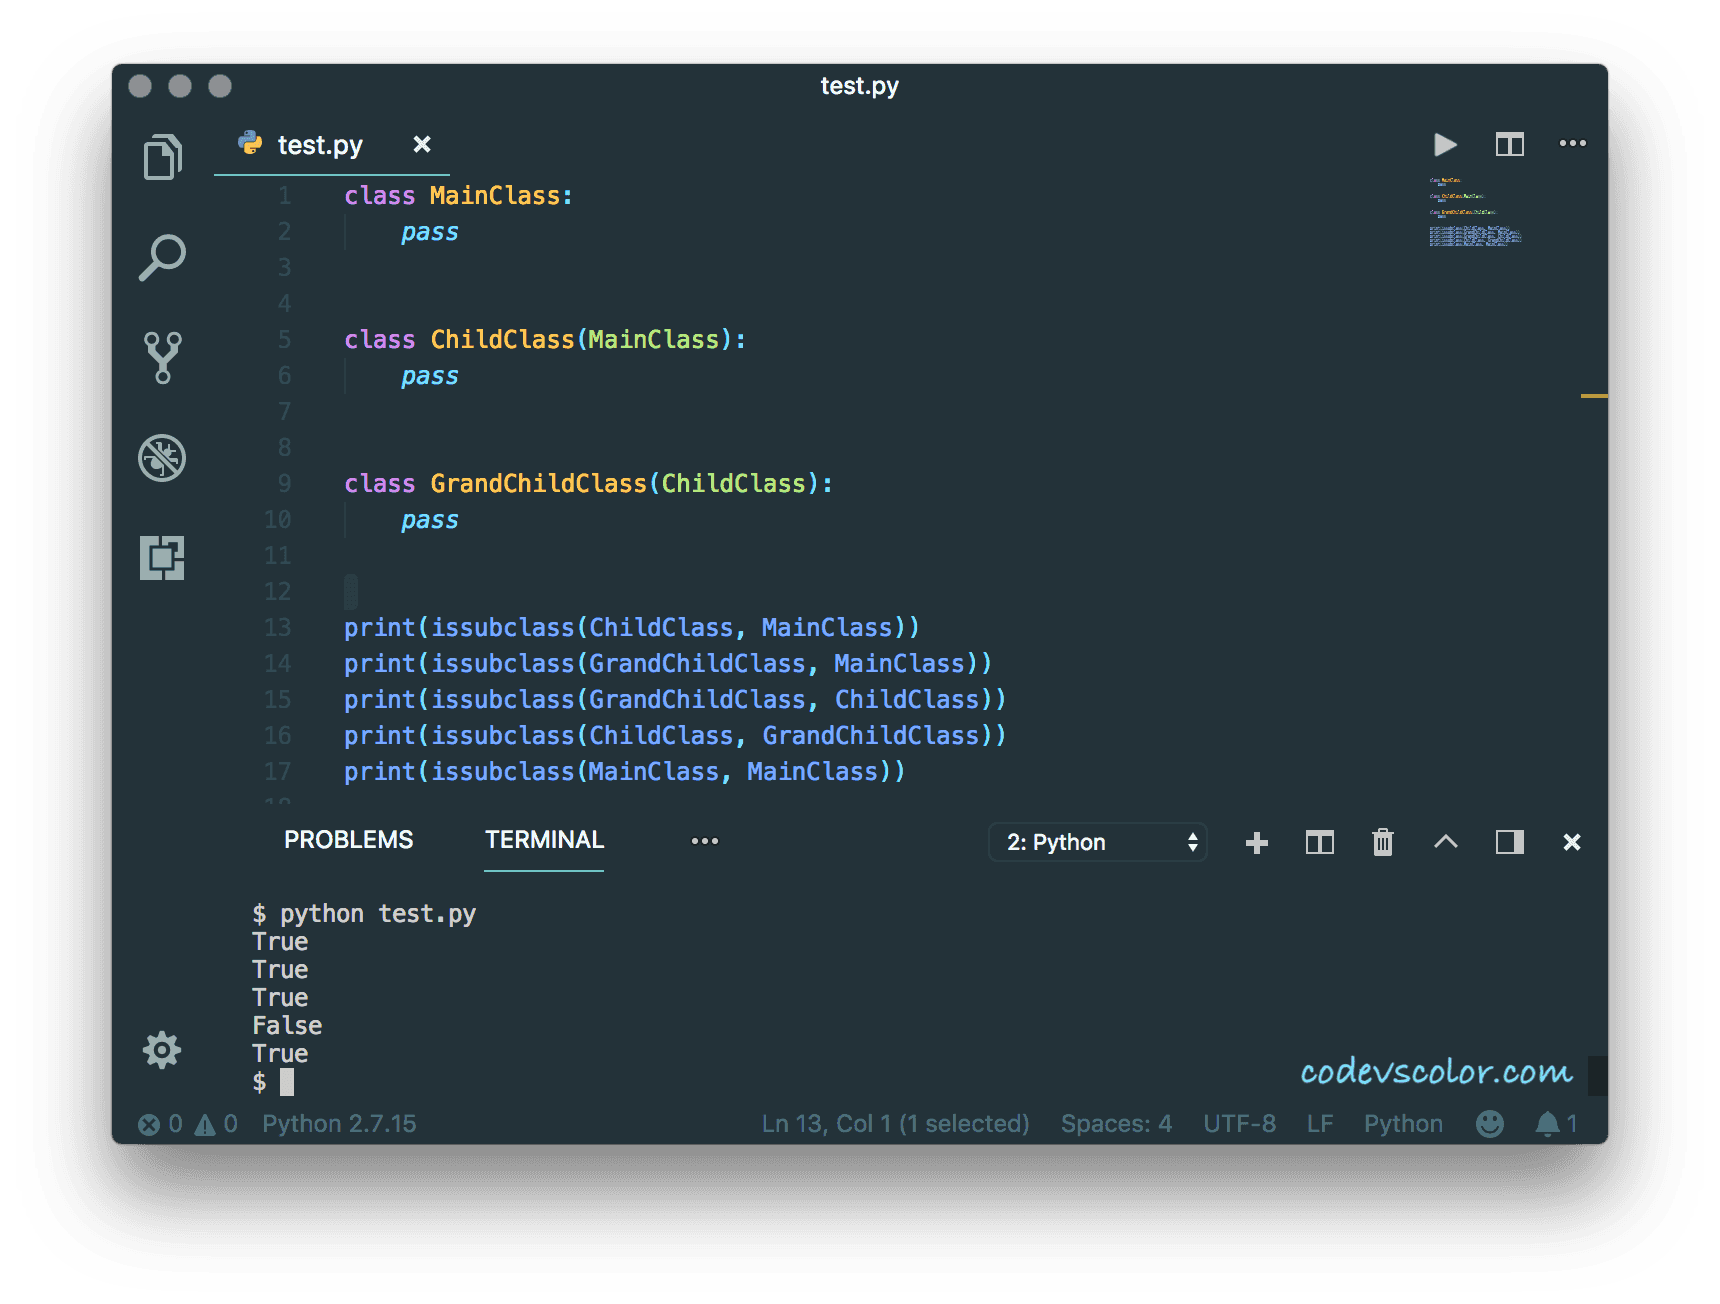The height and width of the screenshot is (1304, 1720).
Task: Kill the terminal with trash icon
Action: 1383,842
